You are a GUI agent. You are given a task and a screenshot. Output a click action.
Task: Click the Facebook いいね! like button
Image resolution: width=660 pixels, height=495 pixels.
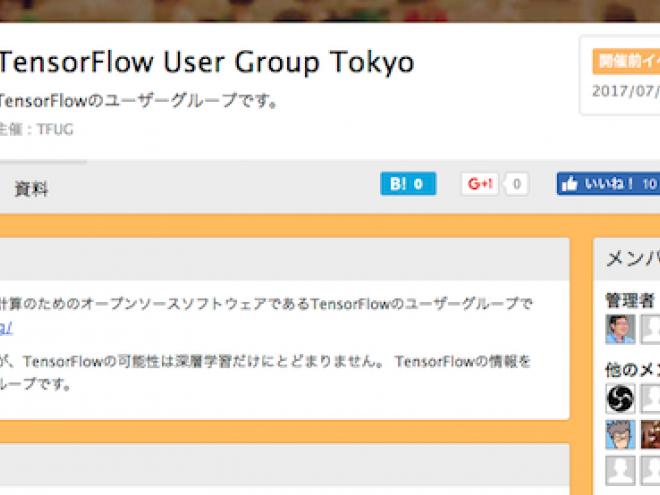[x=608, y=184]
